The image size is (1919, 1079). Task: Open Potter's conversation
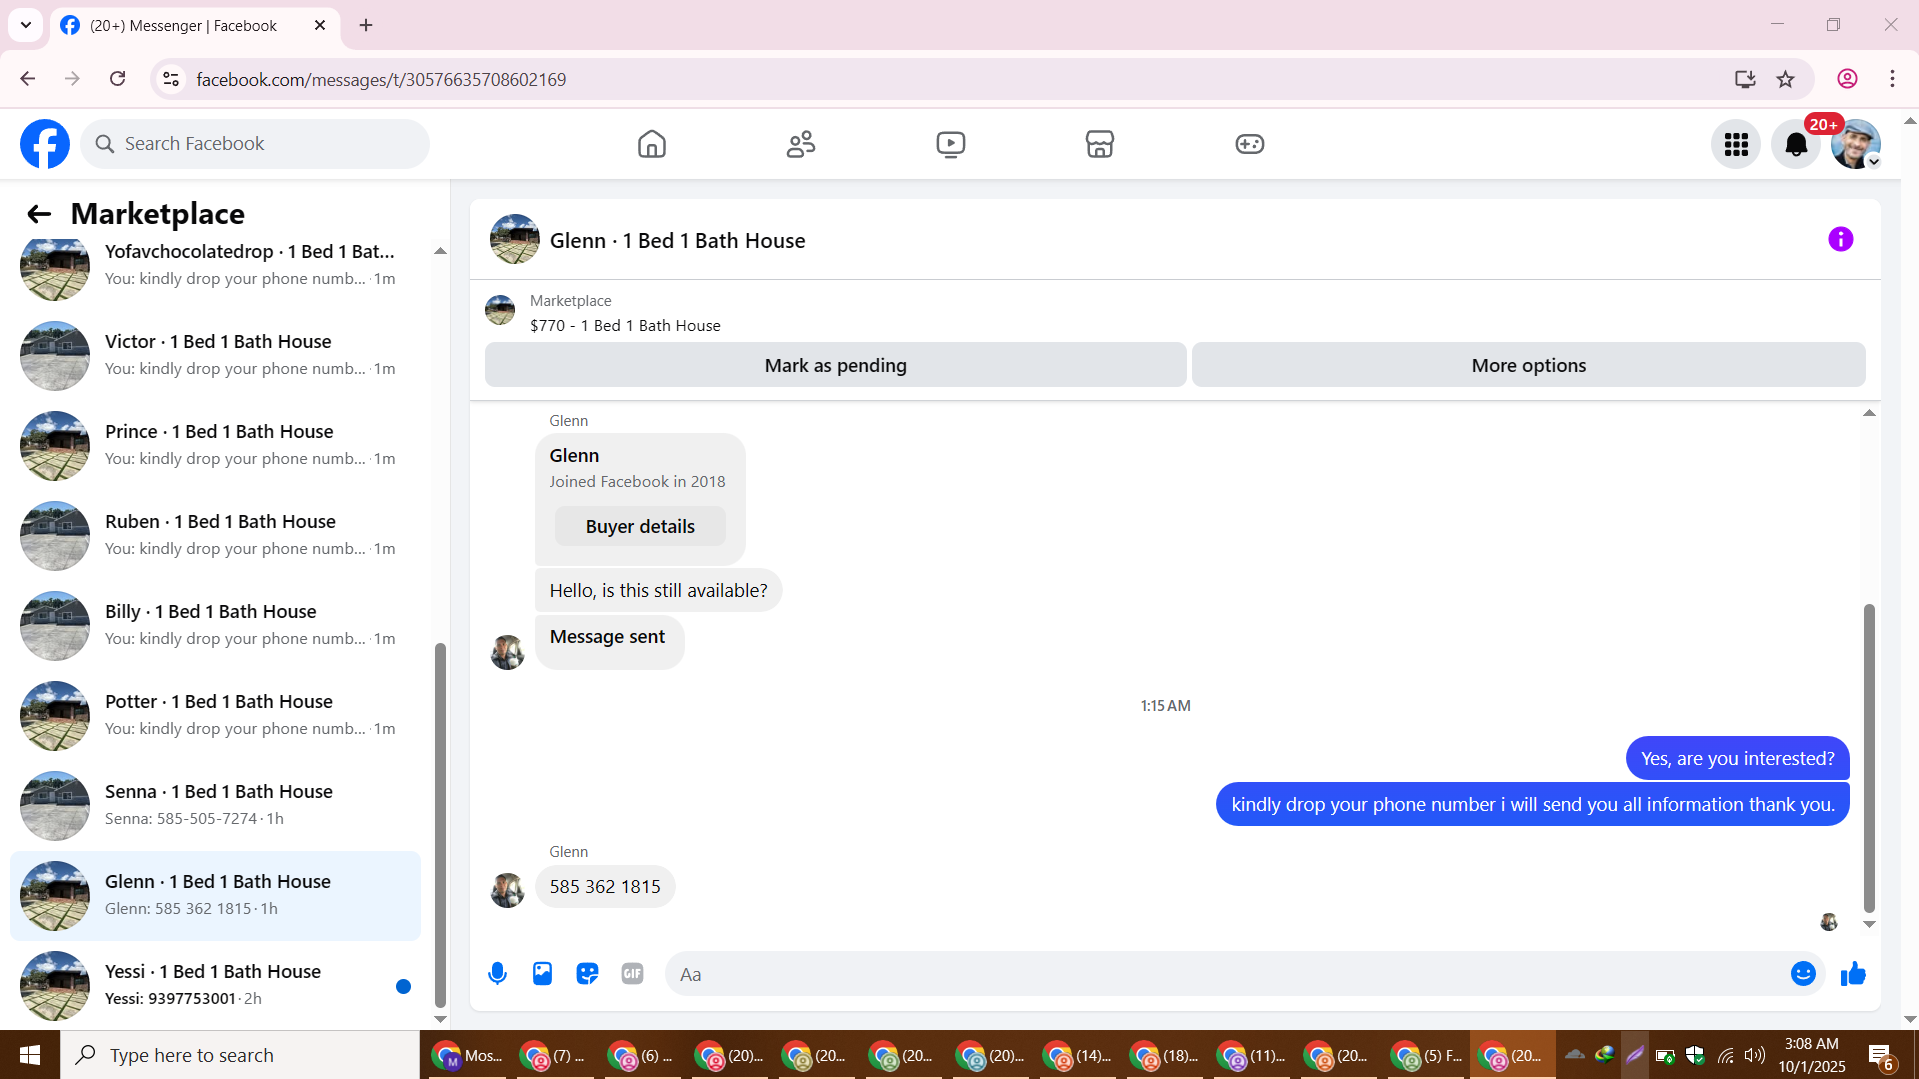pyautogui.click(x=215, y=715)
